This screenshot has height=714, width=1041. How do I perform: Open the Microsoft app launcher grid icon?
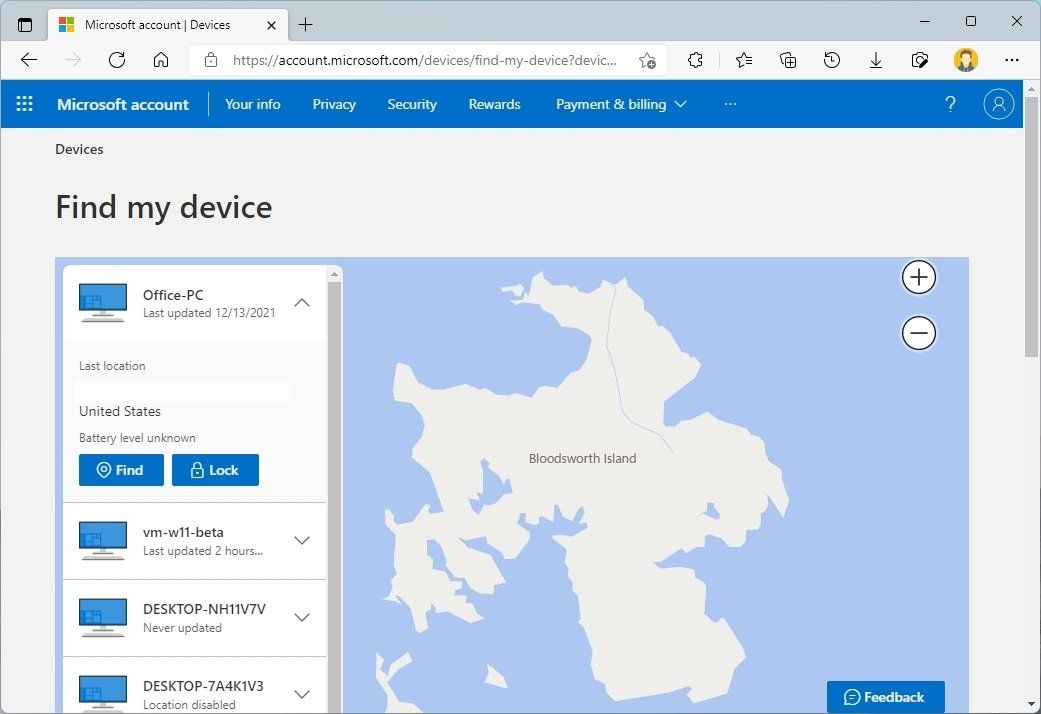[x=24, y=103]
